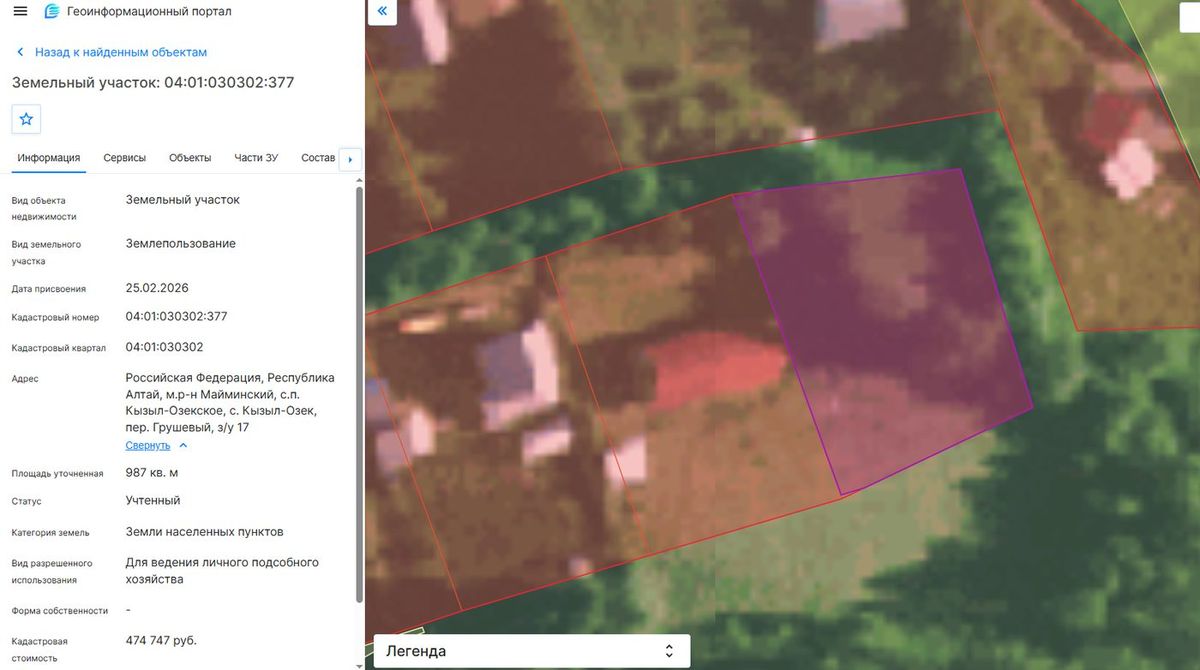Screen dimensions: 1200x670
Task: Click the Геоинформационный портал logo
Action: pos(52,11)
